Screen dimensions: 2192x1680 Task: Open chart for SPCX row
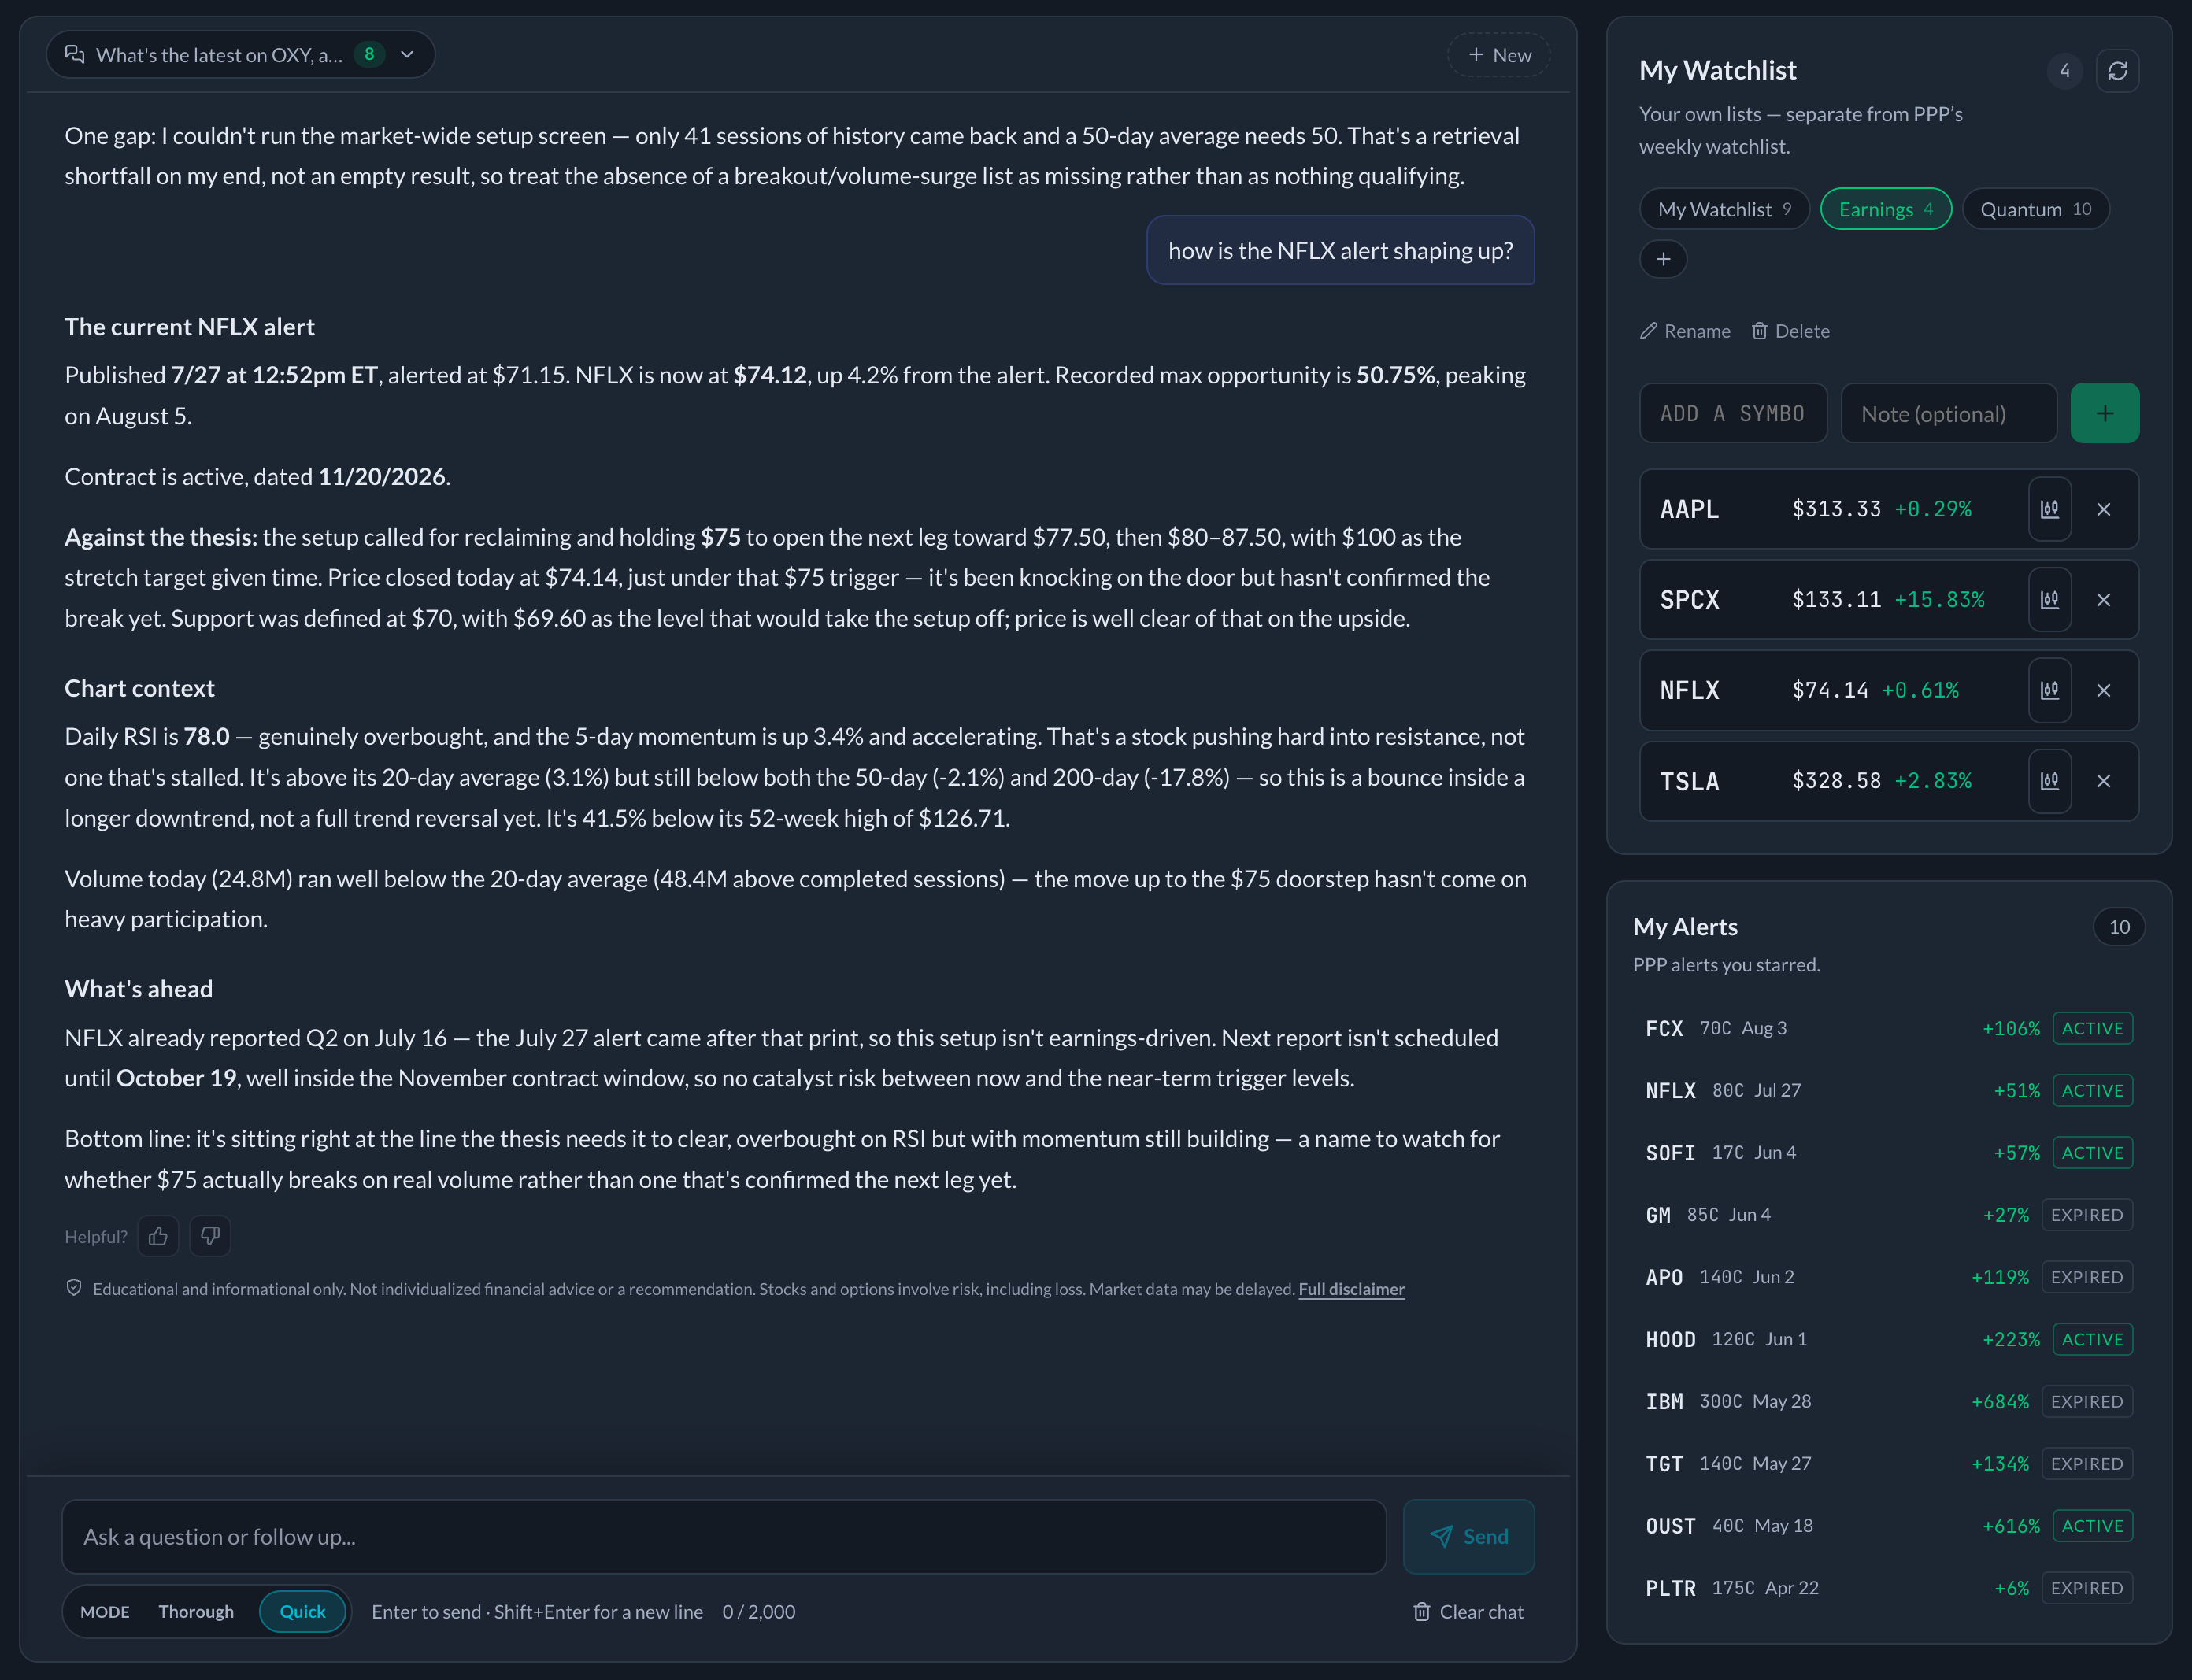coord(2049,600)
